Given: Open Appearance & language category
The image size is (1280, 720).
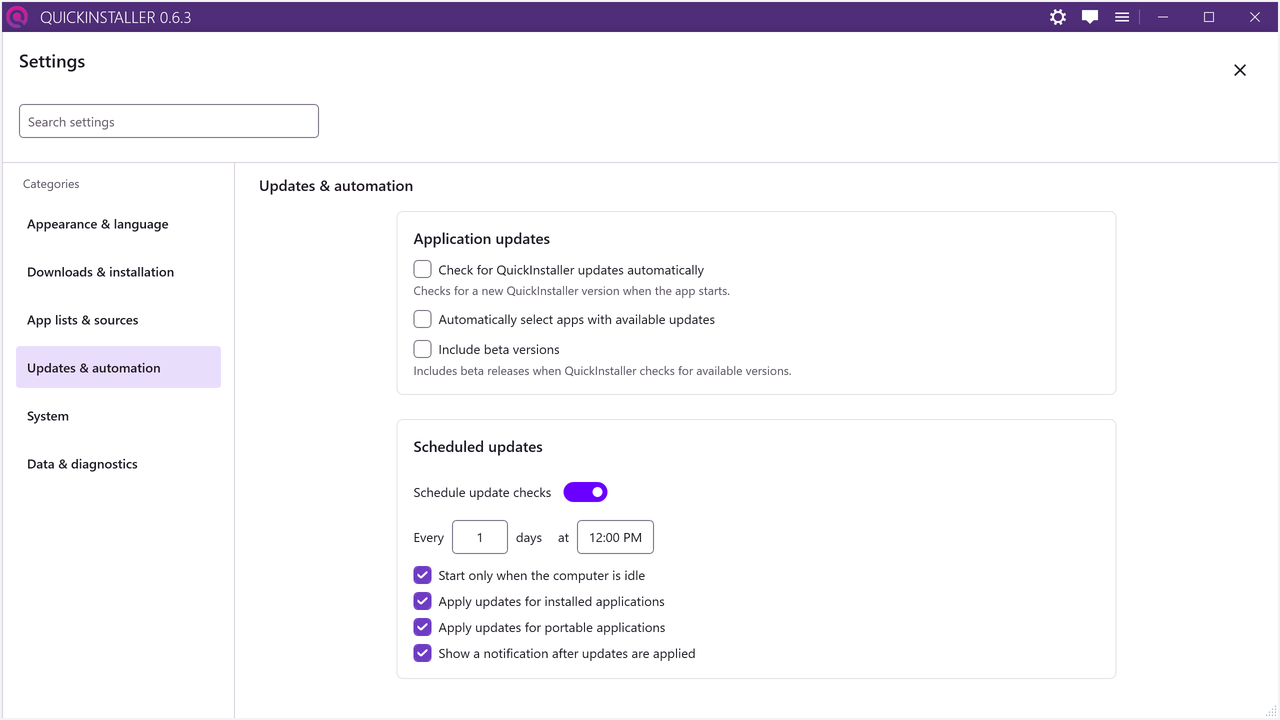Looking at the screenshot, I should [118, 224].
